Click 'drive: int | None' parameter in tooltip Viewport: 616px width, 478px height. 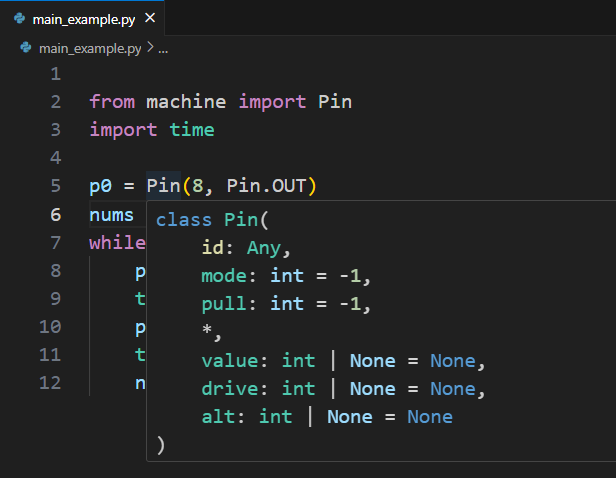(x=299, y=389)
